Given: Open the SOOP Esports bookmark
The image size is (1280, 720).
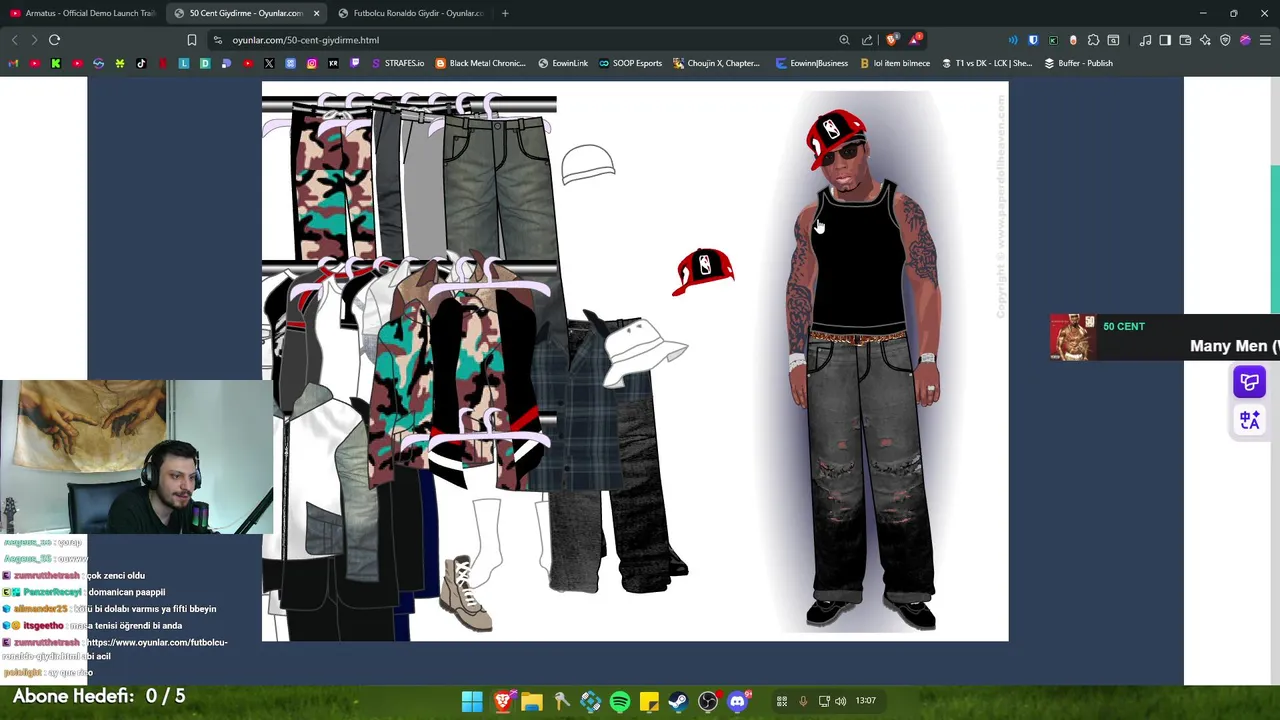Looking at the screenshot, I should tap(631, 63).
